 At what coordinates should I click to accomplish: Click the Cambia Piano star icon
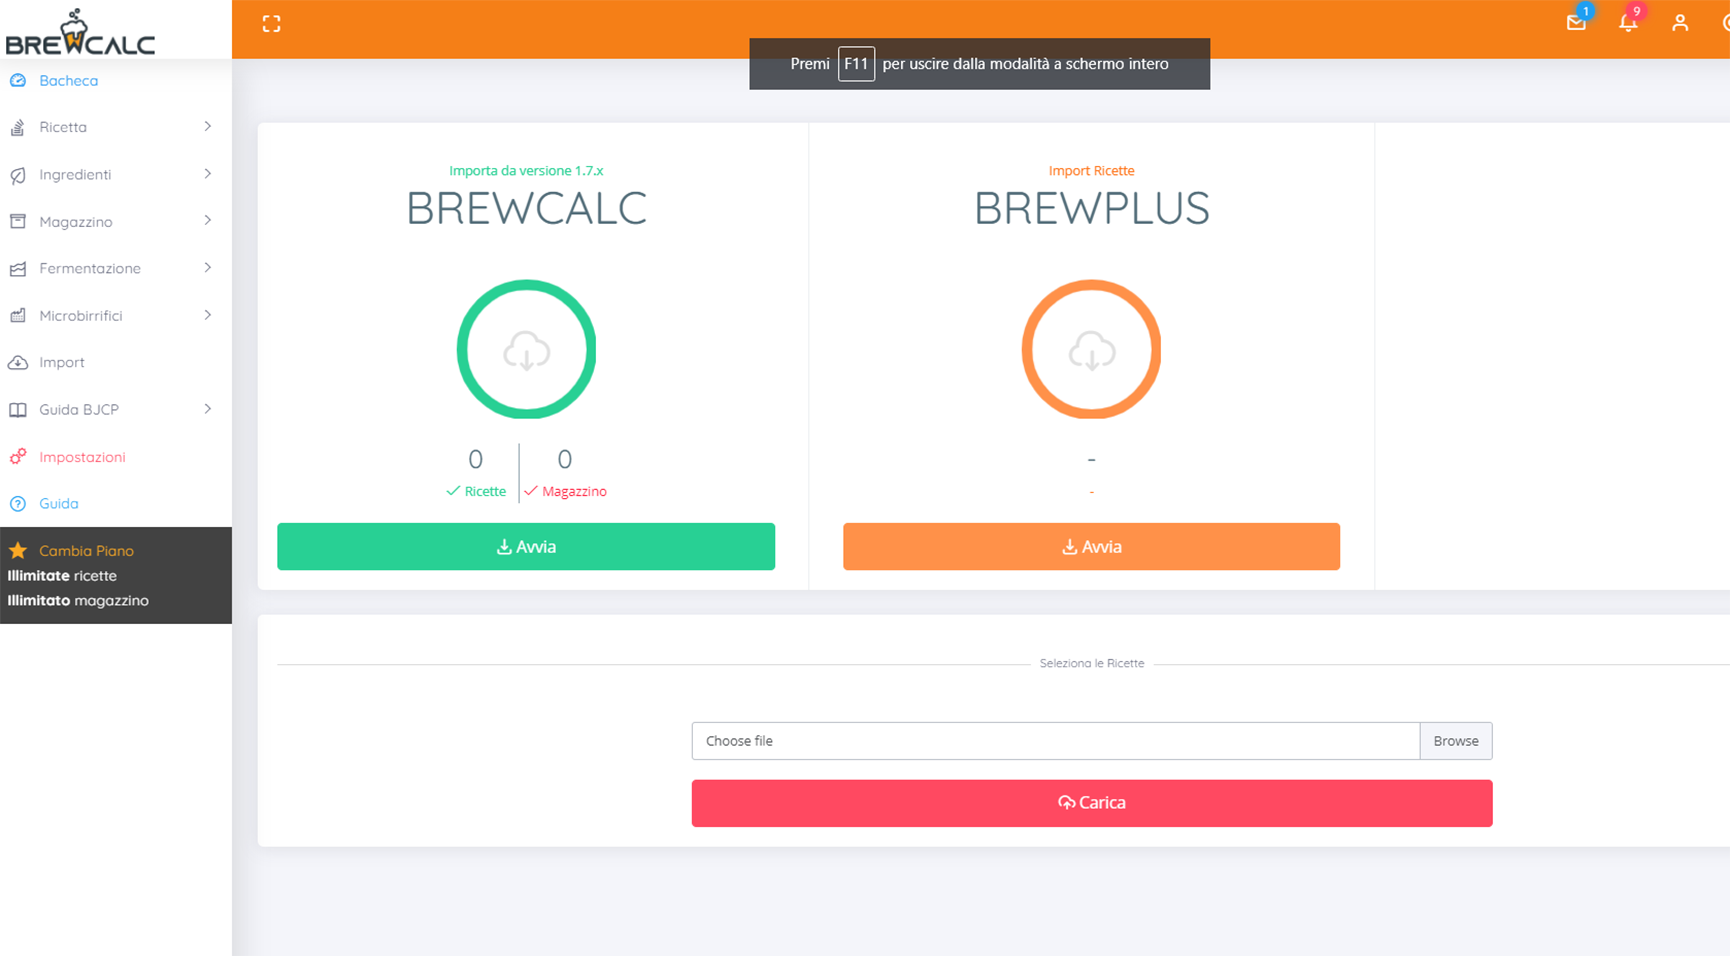point(18,550)
